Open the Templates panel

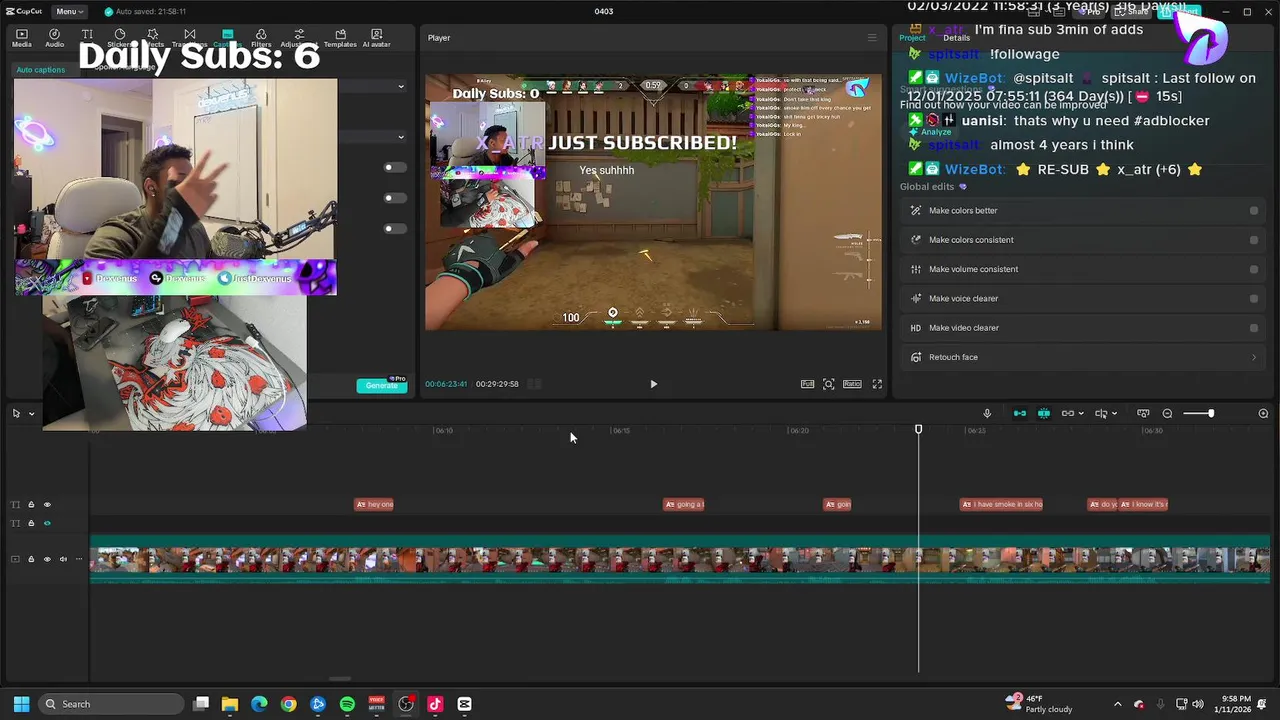coord(340,38)
